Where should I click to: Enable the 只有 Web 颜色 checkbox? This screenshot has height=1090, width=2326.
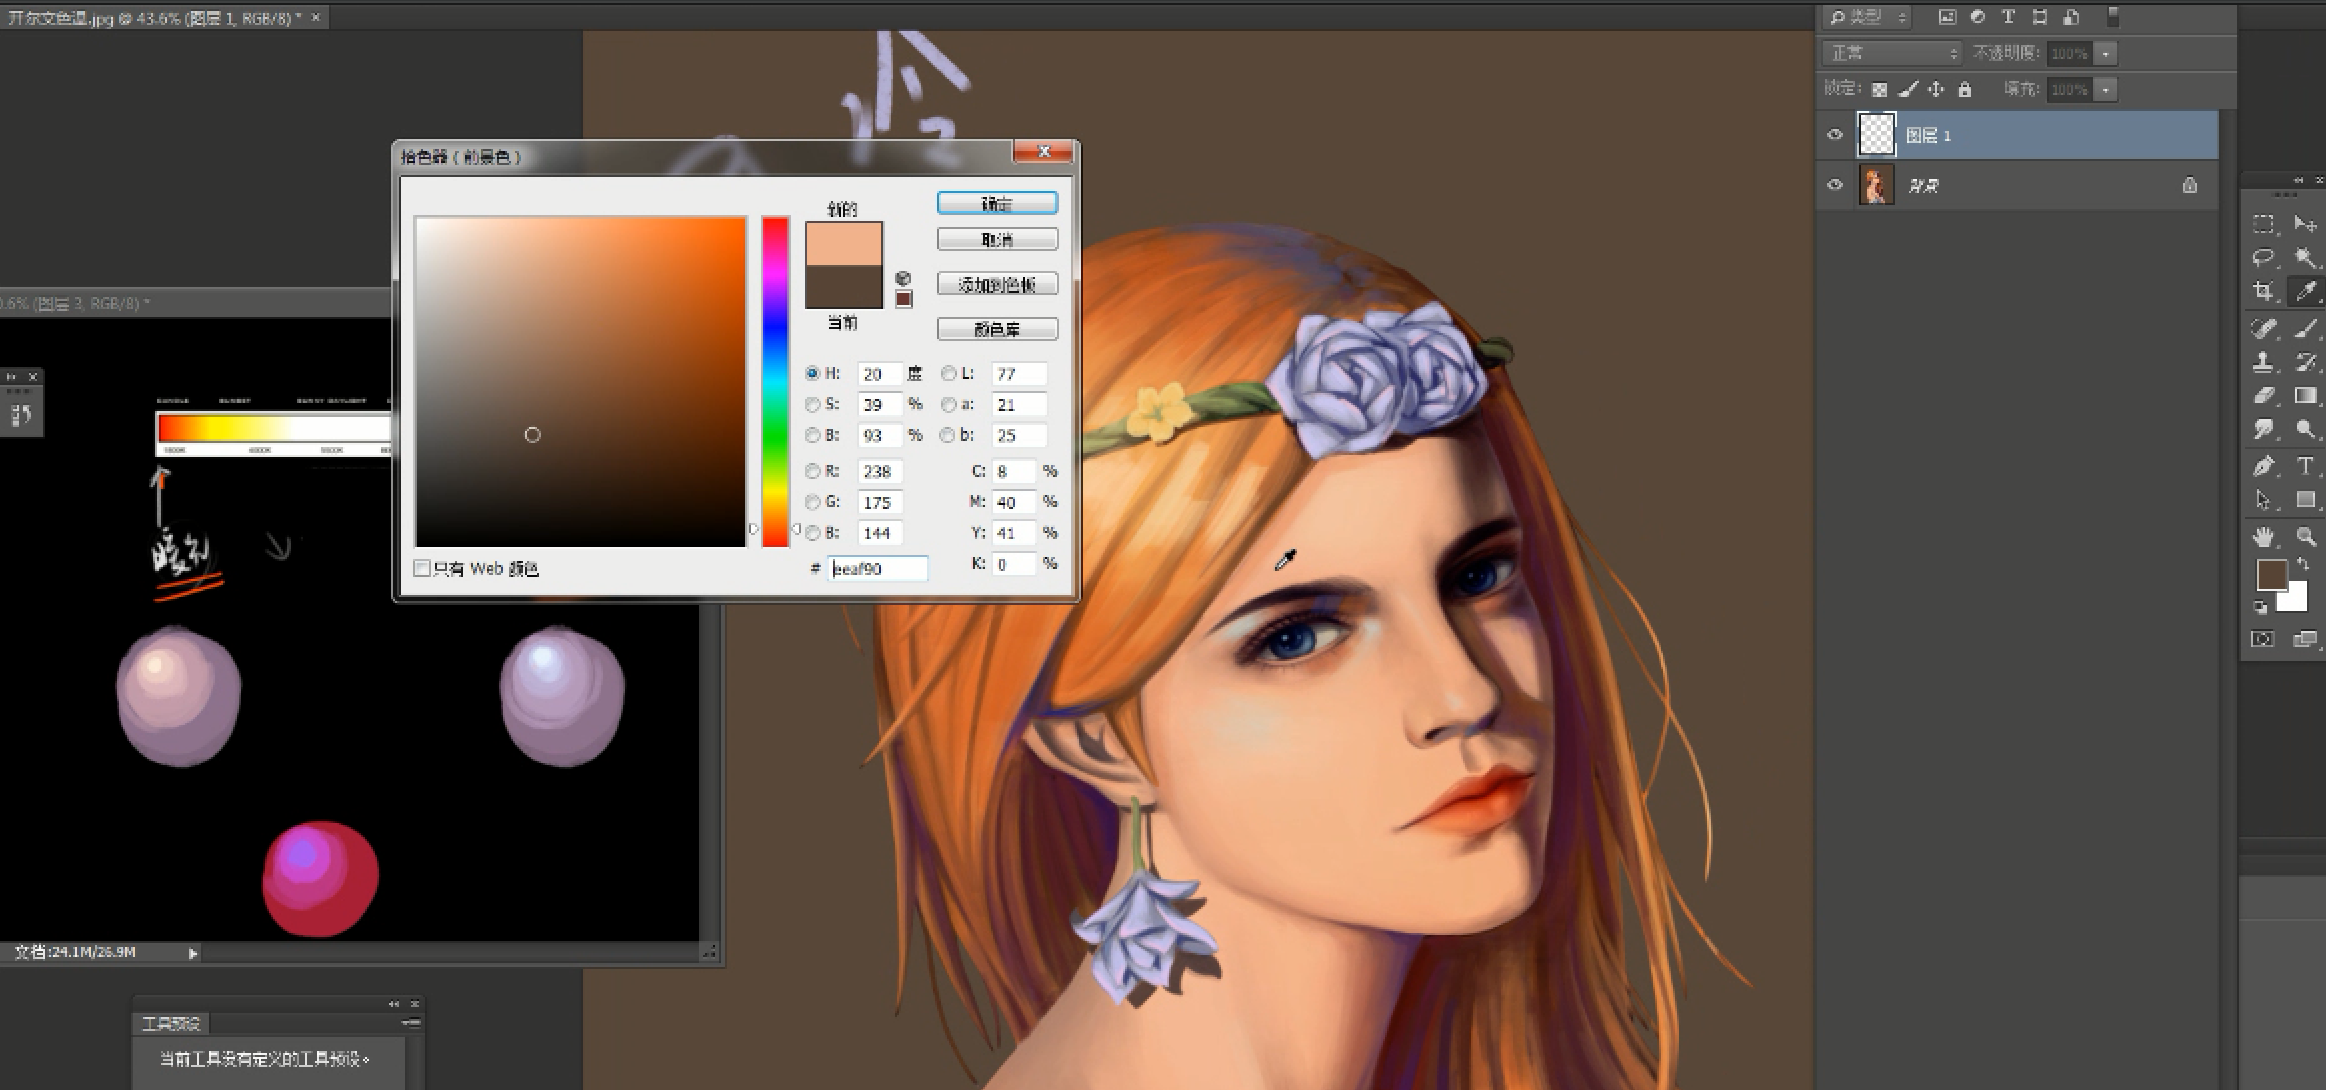pyautogui.click(x=422, y=568)
